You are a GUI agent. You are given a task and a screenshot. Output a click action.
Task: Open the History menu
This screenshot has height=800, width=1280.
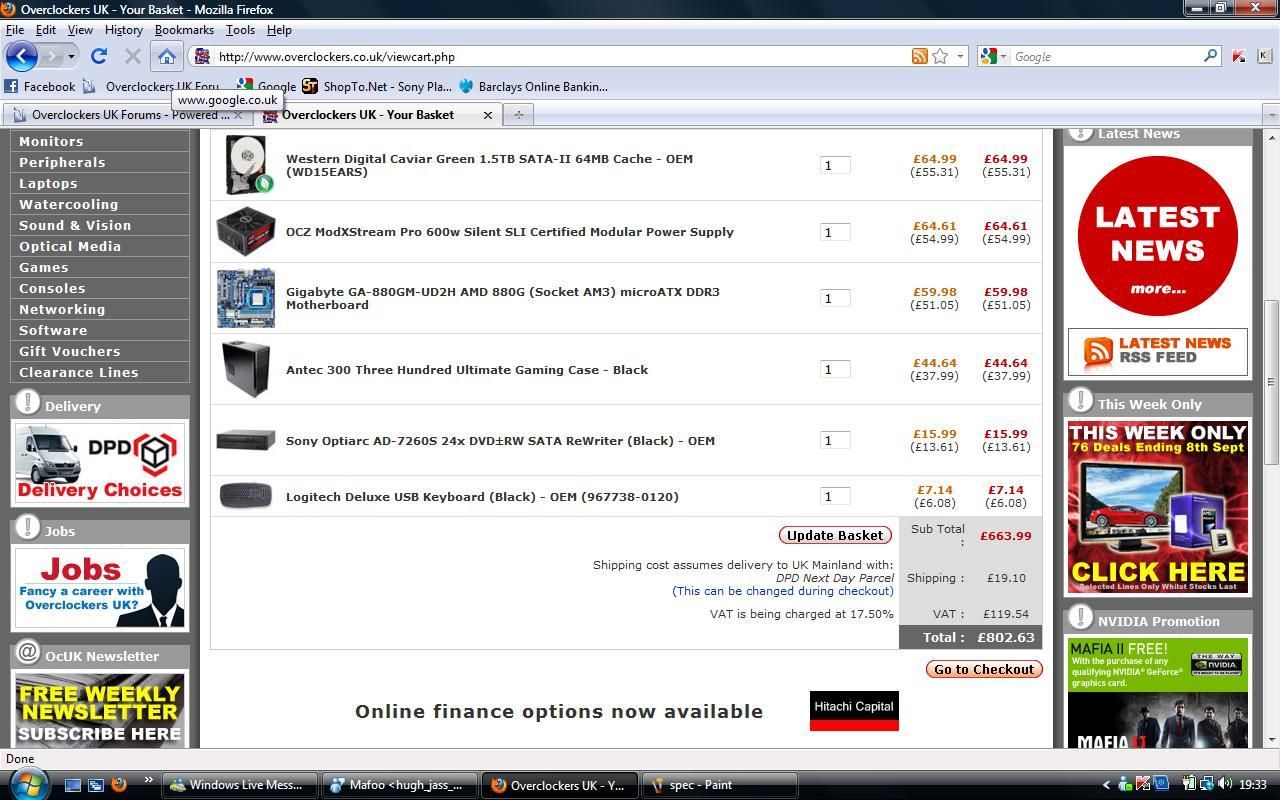(124, 30)
